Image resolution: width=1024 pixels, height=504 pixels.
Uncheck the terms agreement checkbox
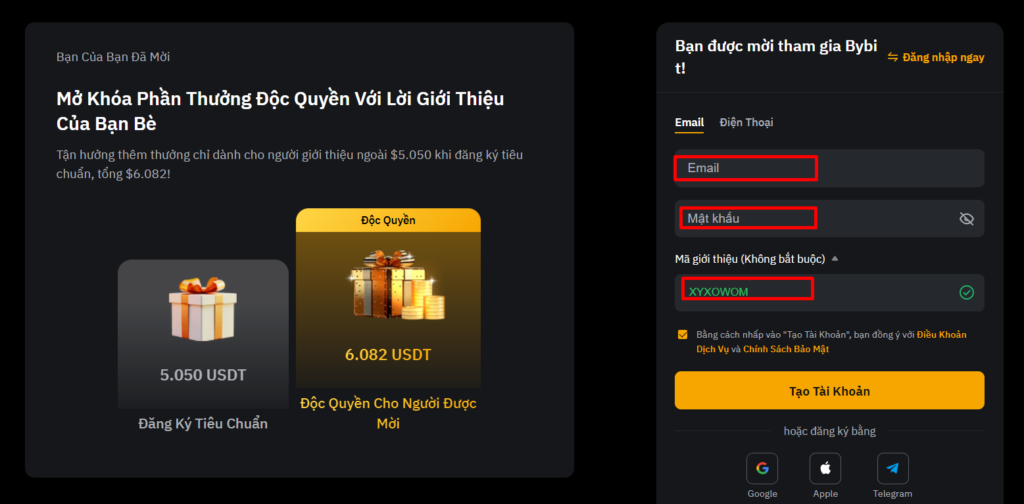(x=682, y=335)
